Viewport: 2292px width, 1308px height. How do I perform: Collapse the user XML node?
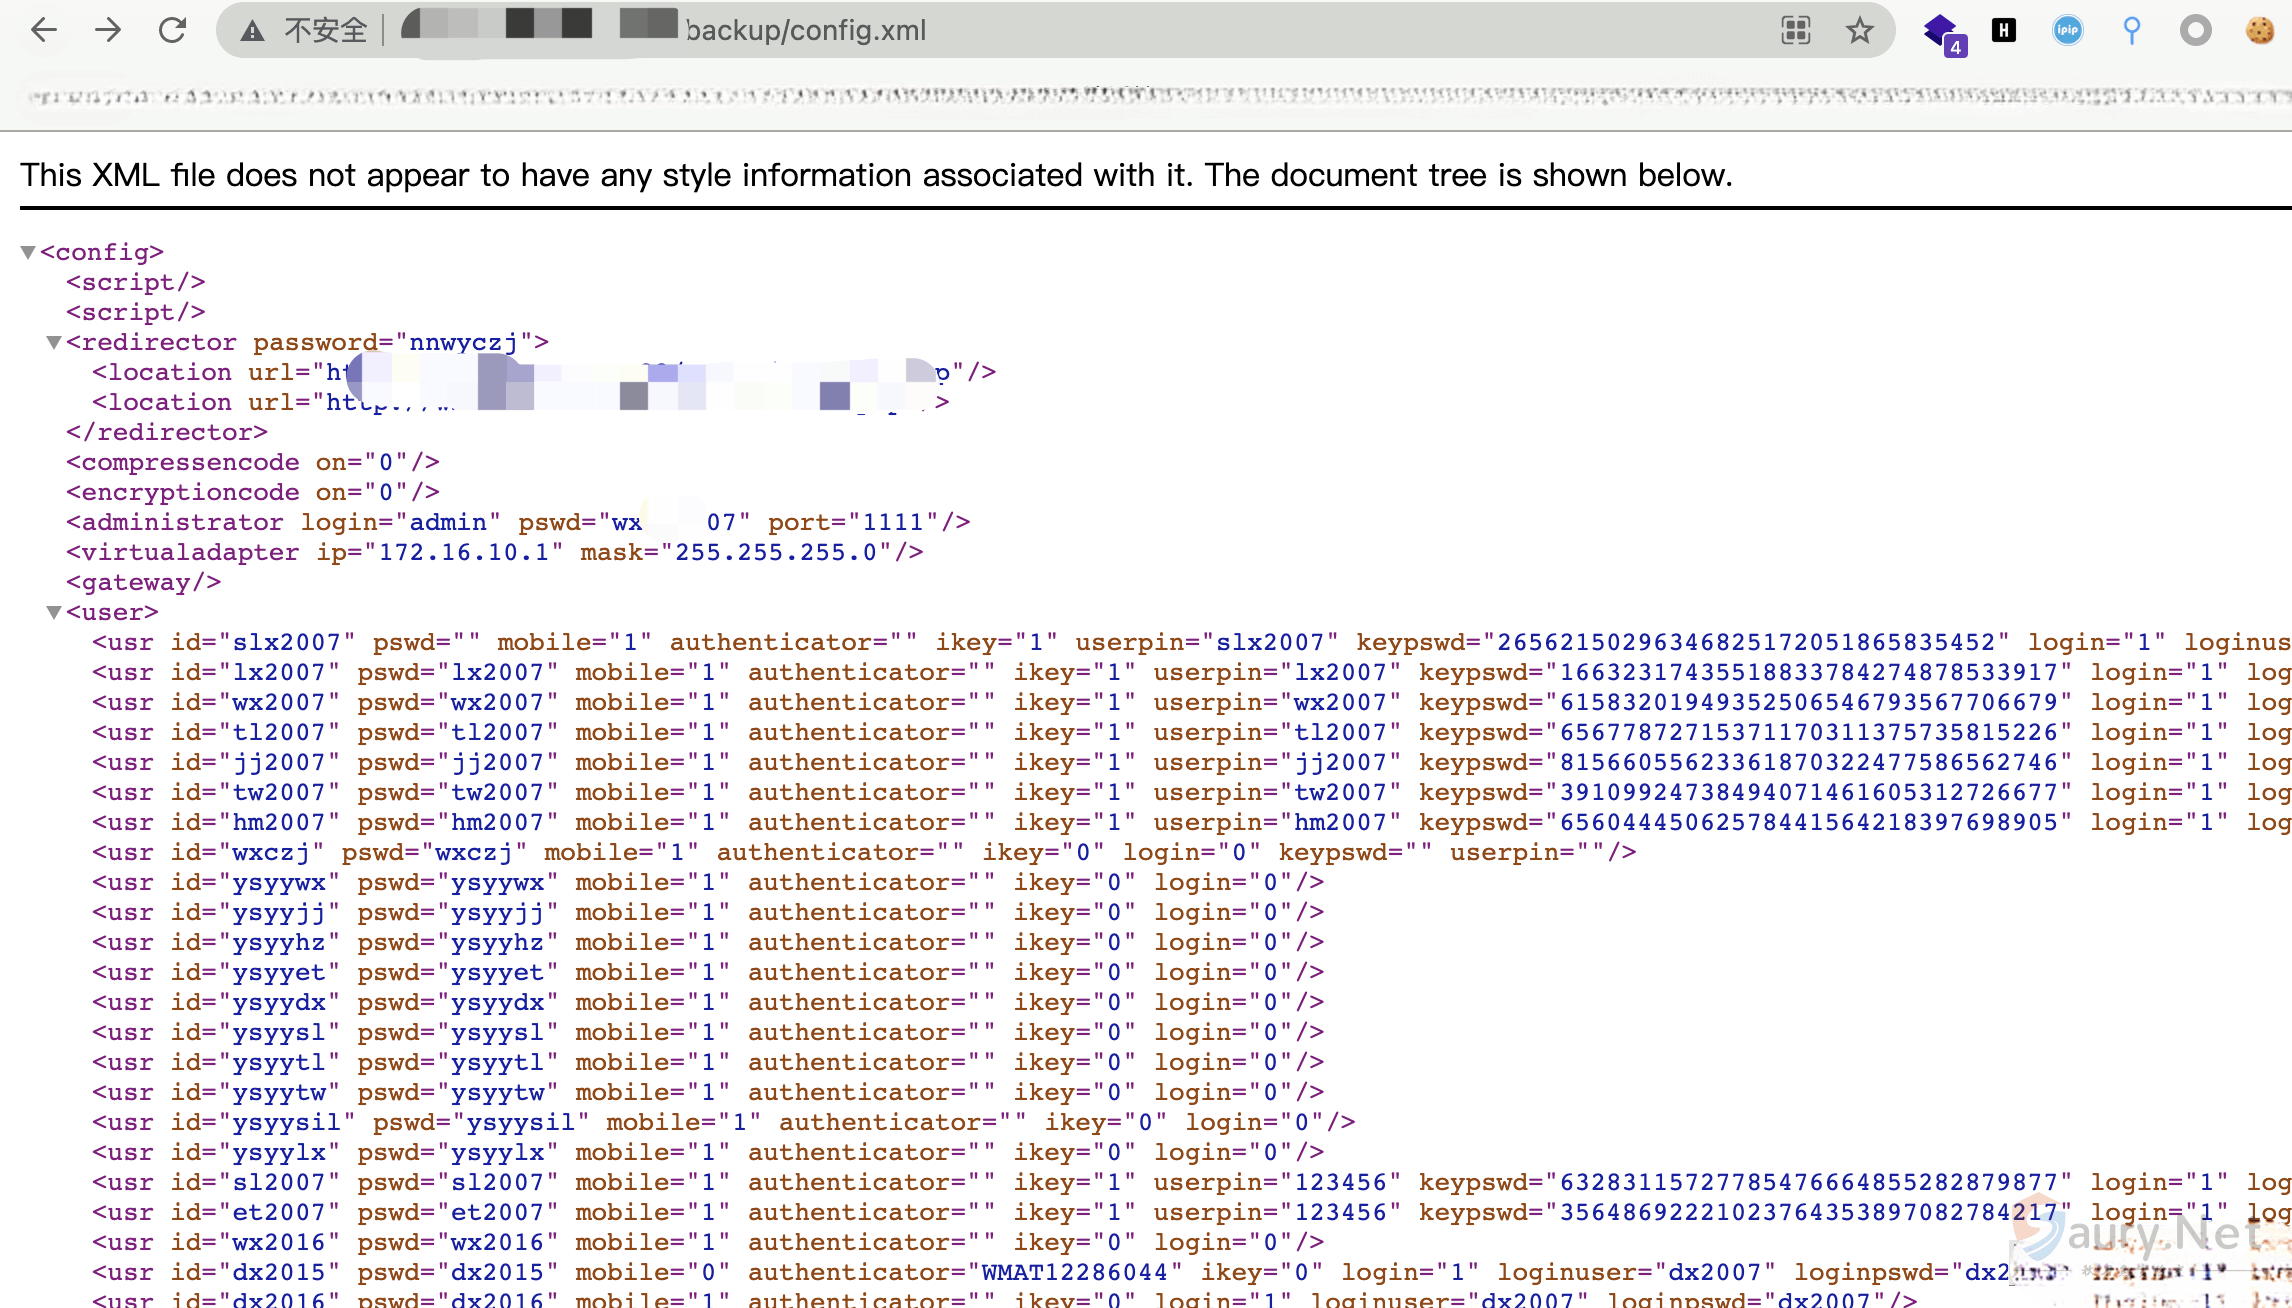[x=54, y=612]
